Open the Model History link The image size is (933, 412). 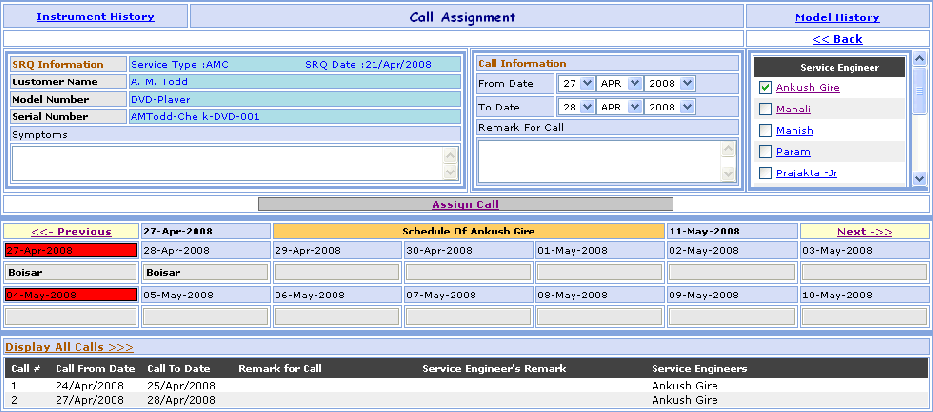click(x=836, y=17)
